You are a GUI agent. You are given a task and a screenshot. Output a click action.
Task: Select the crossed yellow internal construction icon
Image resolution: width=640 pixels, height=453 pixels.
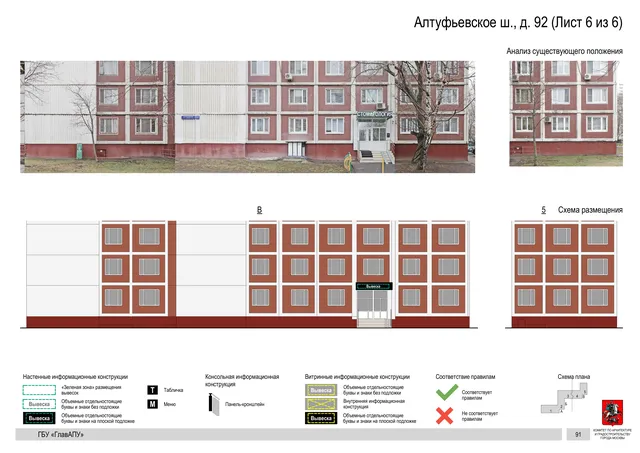(321, 404)
